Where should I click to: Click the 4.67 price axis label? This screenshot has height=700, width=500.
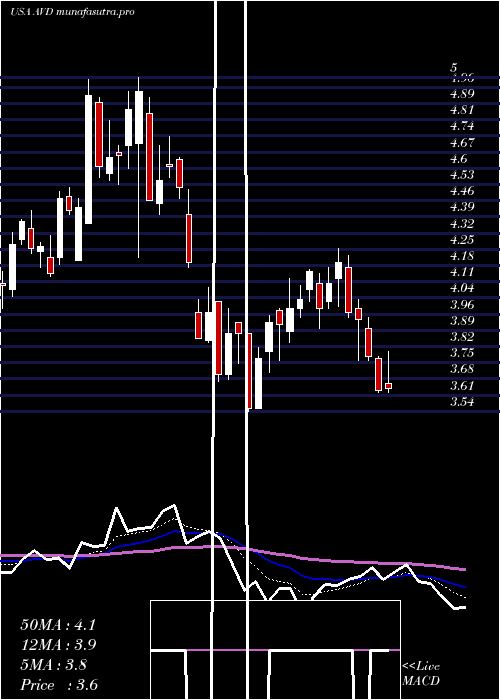(x=462, y=142)
